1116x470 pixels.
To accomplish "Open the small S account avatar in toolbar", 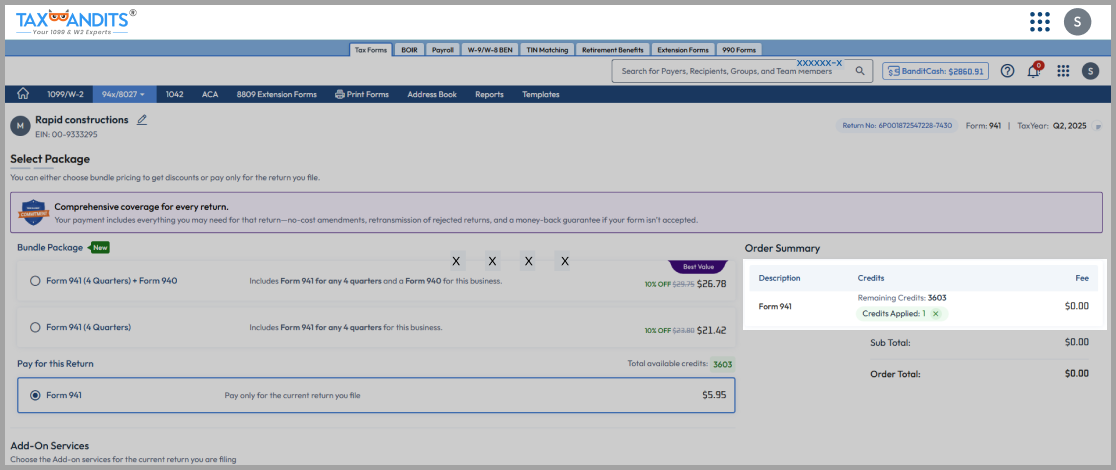I will tap(1090, 70).
